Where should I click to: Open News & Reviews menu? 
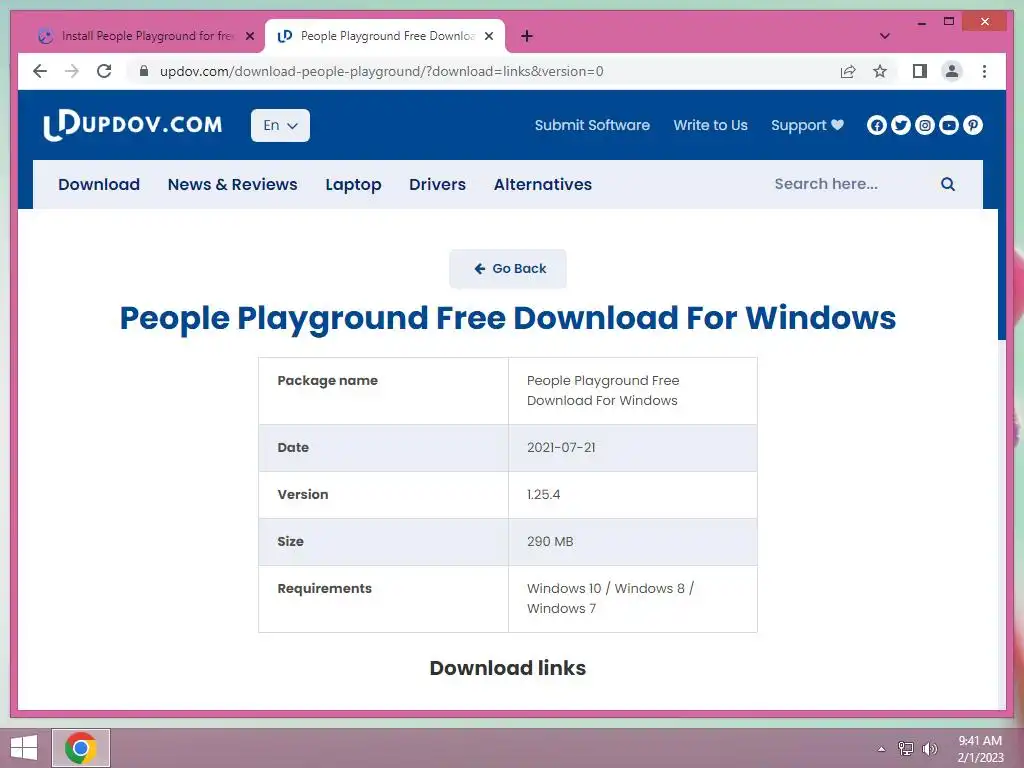coord(232,185)
